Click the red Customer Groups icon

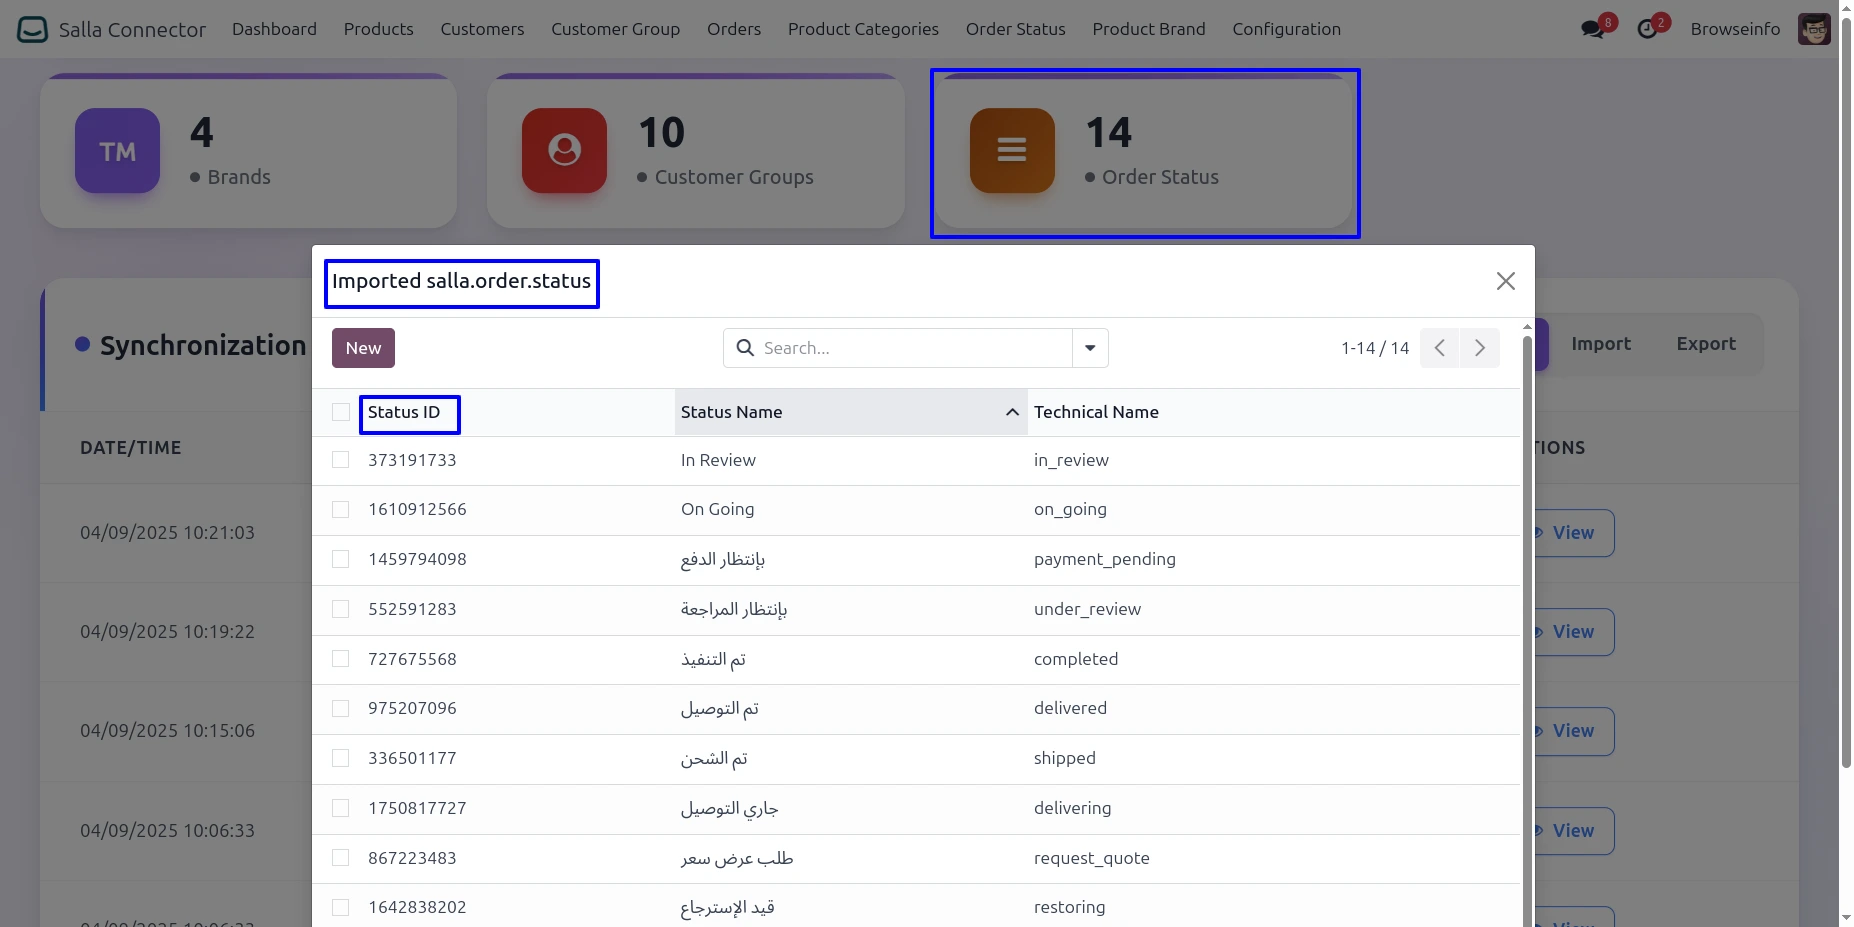pyautogui.click(x=564, y=151)
